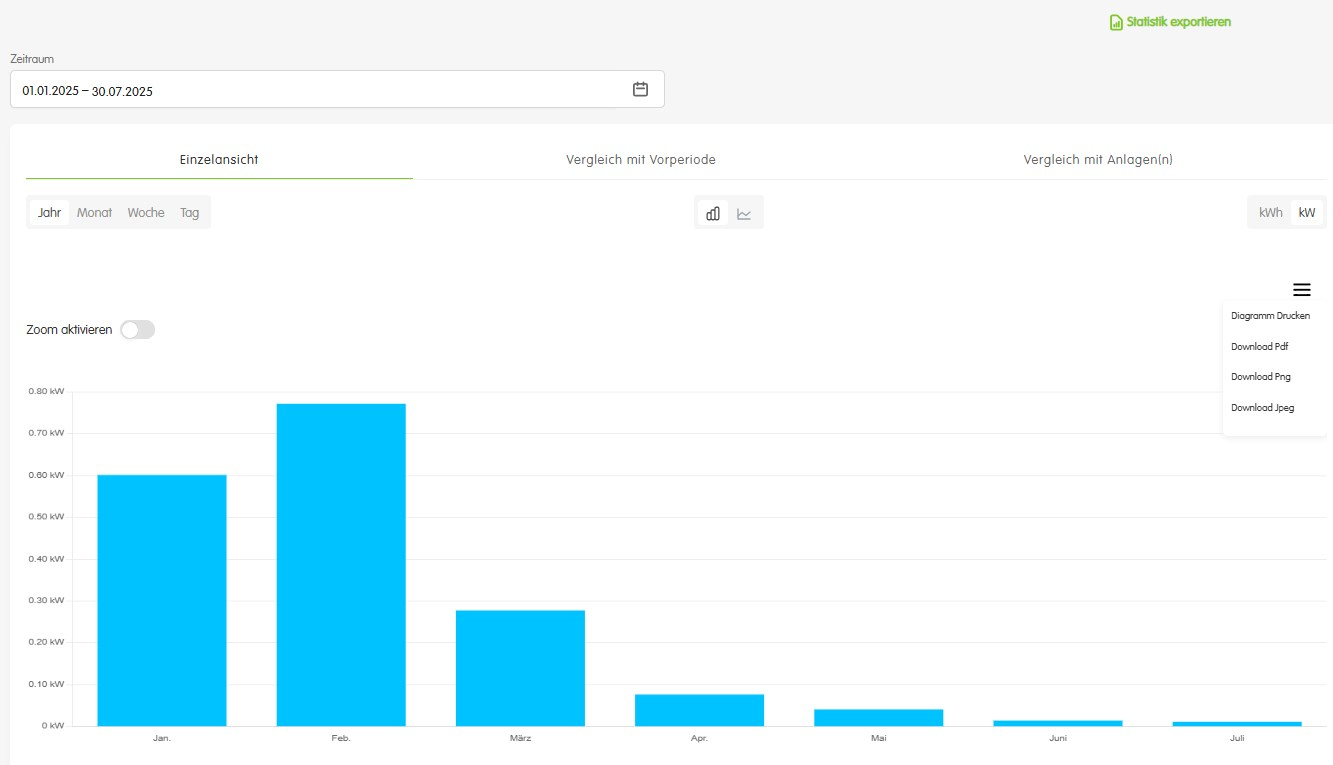Click the Feb. bar in chart
Viewport: 1333px width, 765px height.
[341, 565]
